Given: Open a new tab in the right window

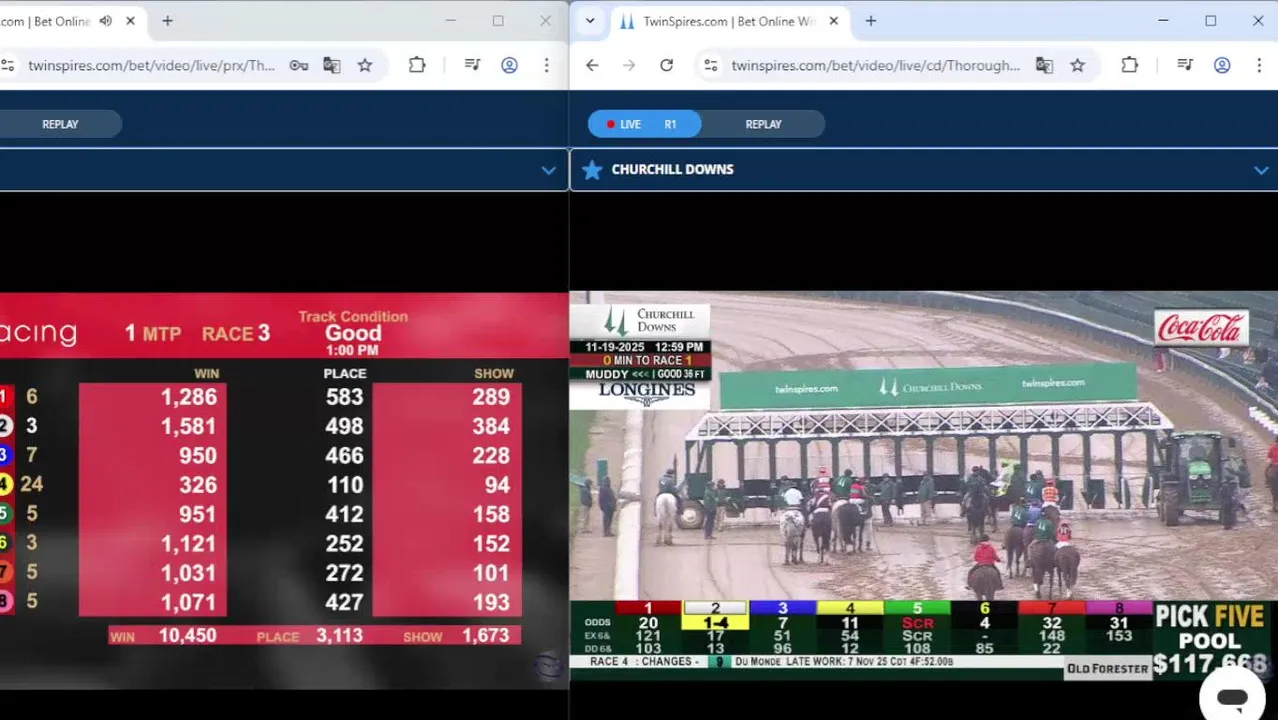Looking at the screenshot, I should pyautogui.click(x=870, y=21).
